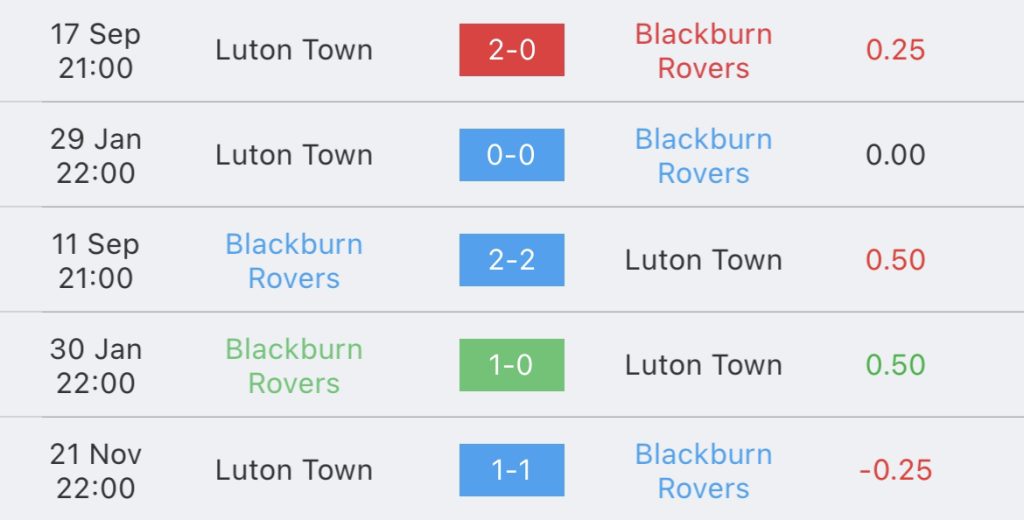Click the green 0.50 handicap value
Image resolution: width=1024 pixels, height=520 pixels.
click(895, 365)
